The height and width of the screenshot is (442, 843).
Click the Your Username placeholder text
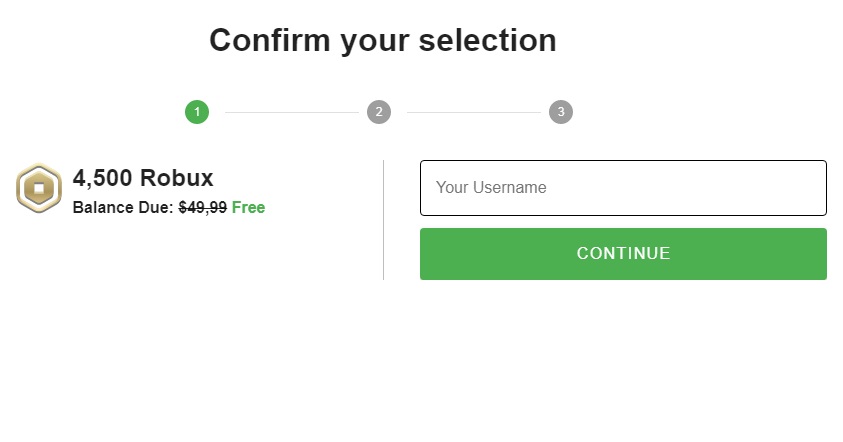(x=491, y=188)
